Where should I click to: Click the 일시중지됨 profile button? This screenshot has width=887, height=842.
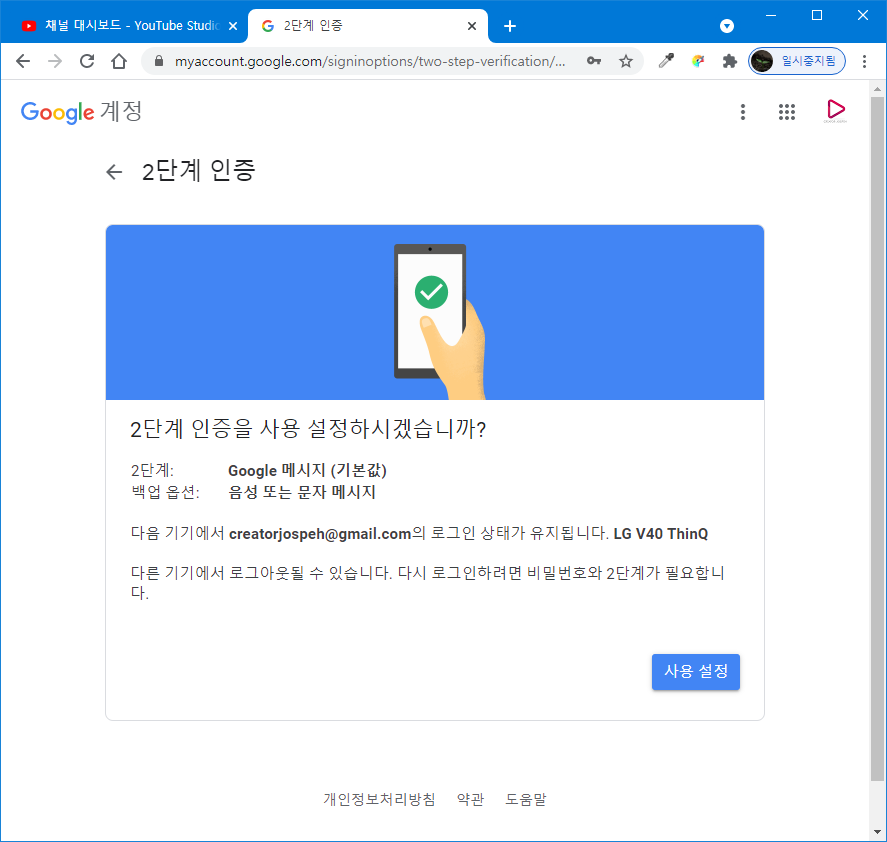797,61
